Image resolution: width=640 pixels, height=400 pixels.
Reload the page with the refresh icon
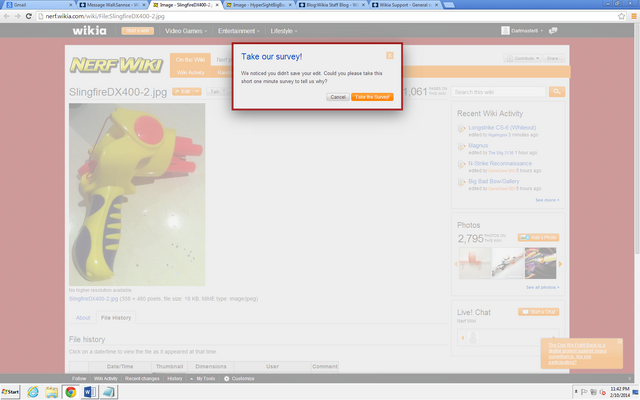coord(29,16)
